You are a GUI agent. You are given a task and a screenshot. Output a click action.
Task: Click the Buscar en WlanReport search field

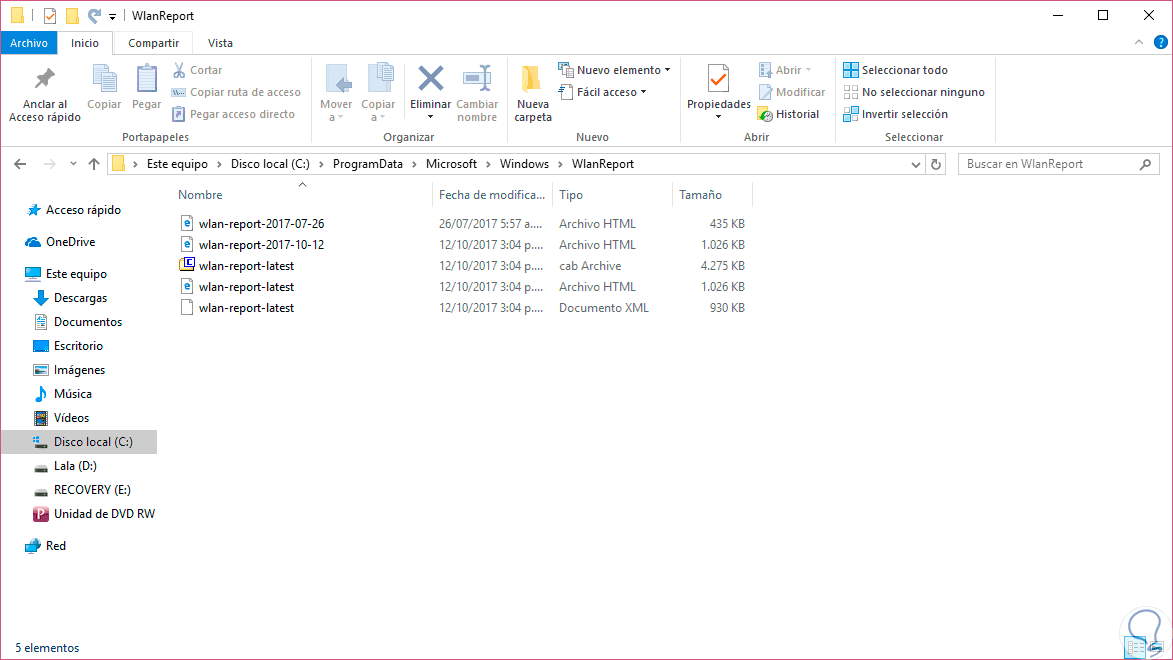tap(1058, 164)
